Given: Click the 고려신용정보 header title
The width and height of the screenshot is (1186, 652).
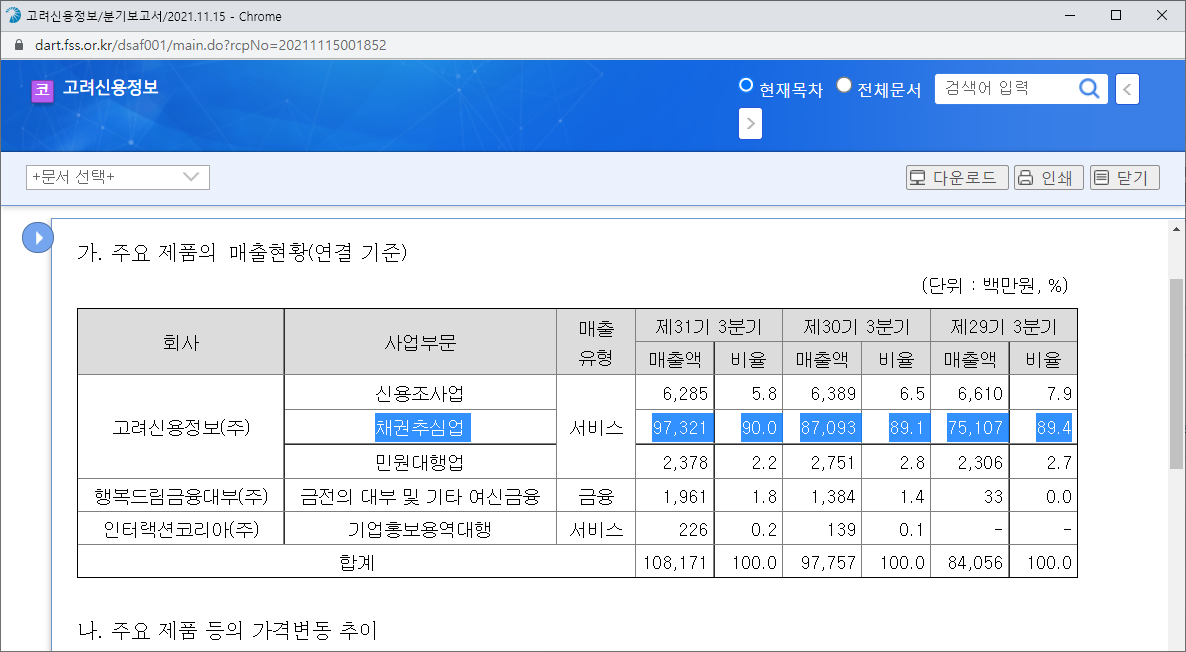Looking at the screenshot, I should point(110,88).
